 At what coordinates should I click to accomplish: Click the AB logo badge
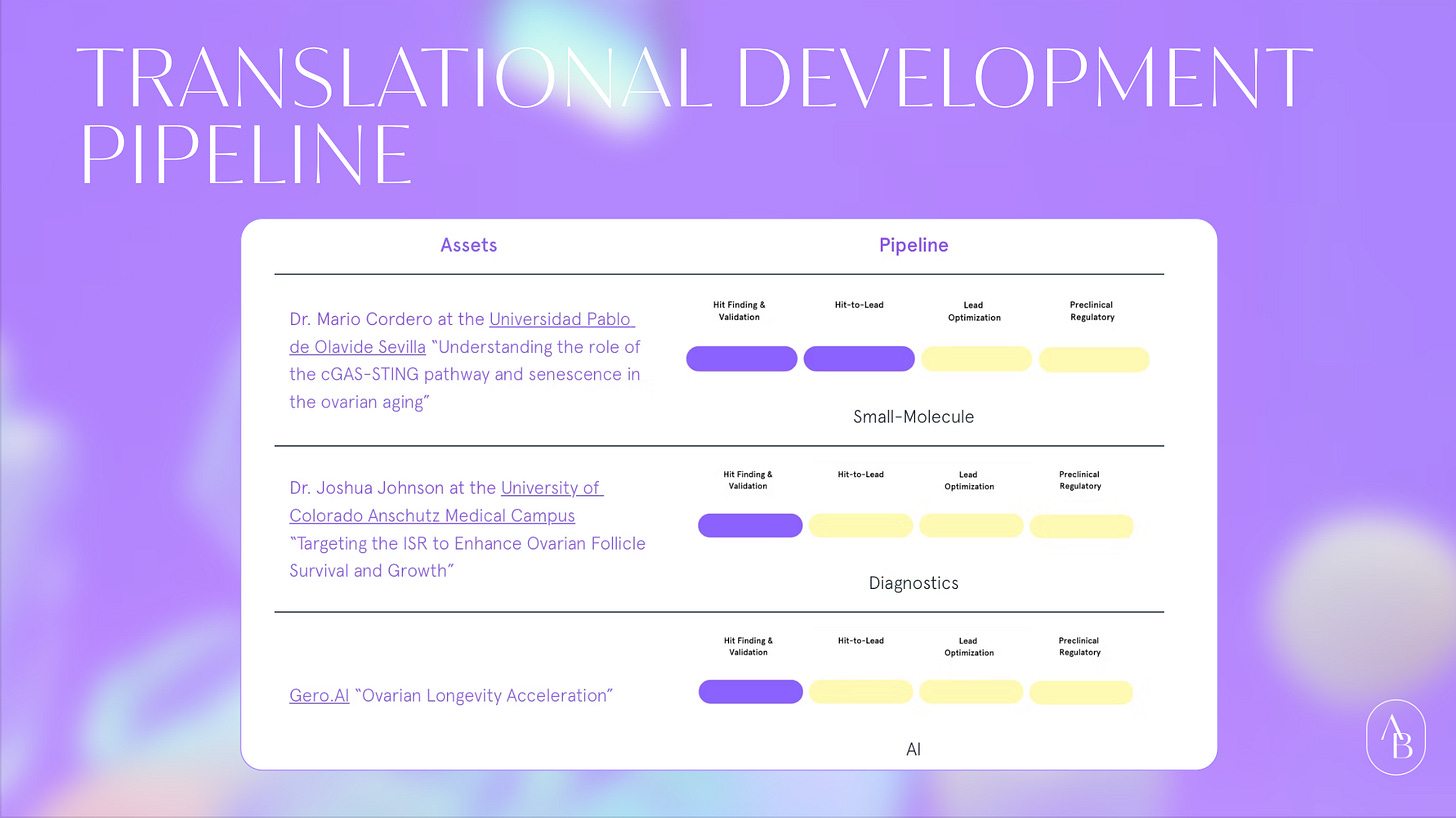pyautogui.click(x=1395, y=739)
